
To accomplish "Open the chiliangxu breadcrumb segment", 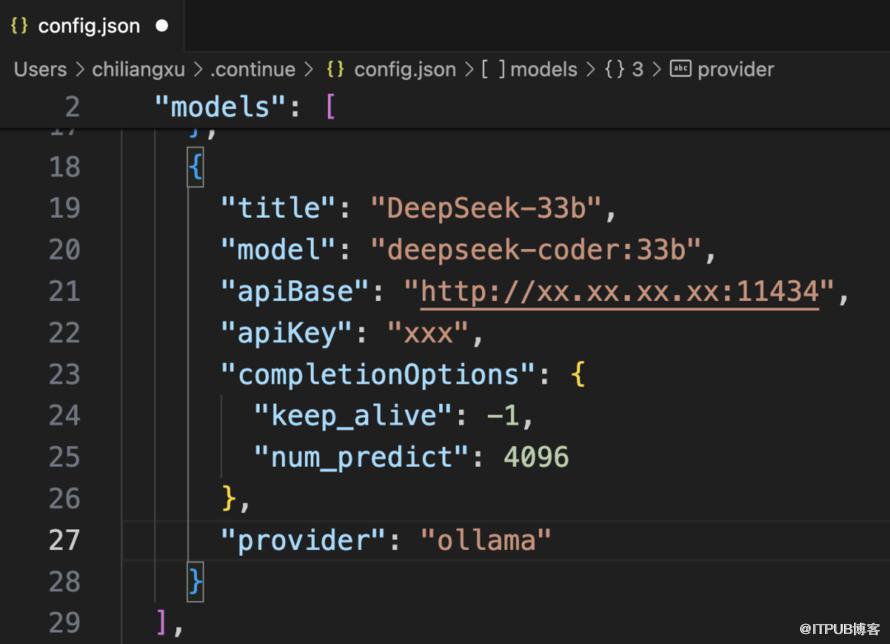I will pos(138,69).
